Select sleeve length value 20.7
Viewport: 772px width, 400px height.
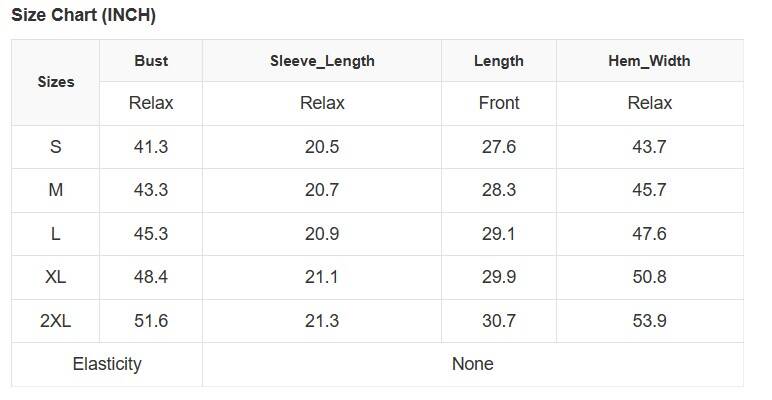pos(322,190)
